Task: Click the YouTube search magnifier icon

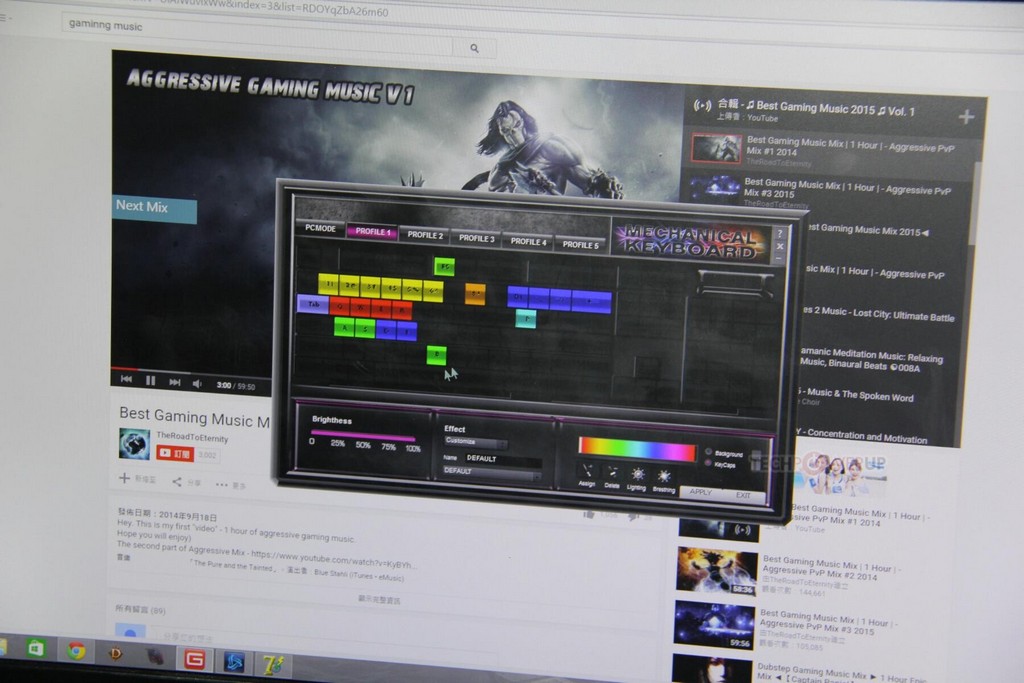Action: coord(474,48)
